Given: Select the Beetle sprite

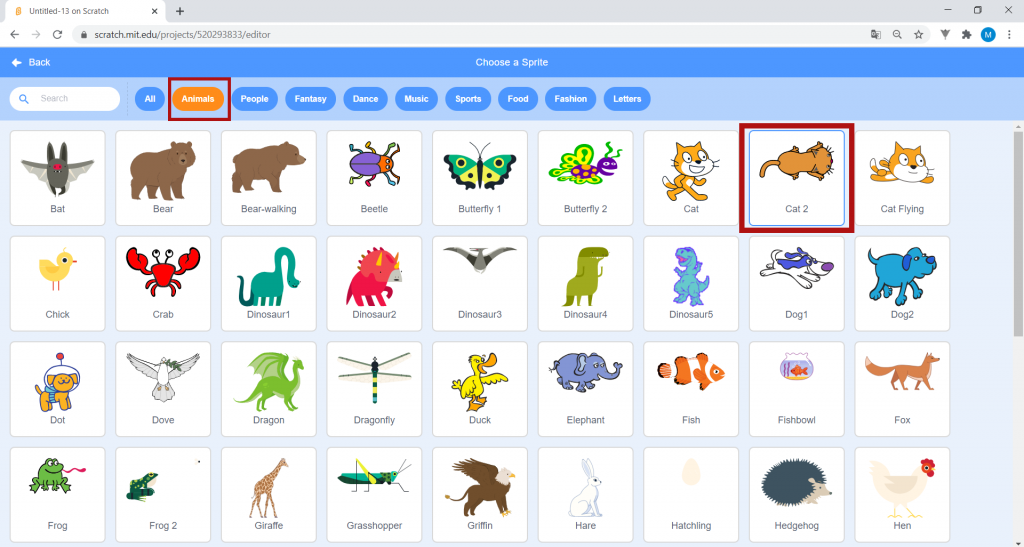Looking at the screenshot, I should point(374,178).
